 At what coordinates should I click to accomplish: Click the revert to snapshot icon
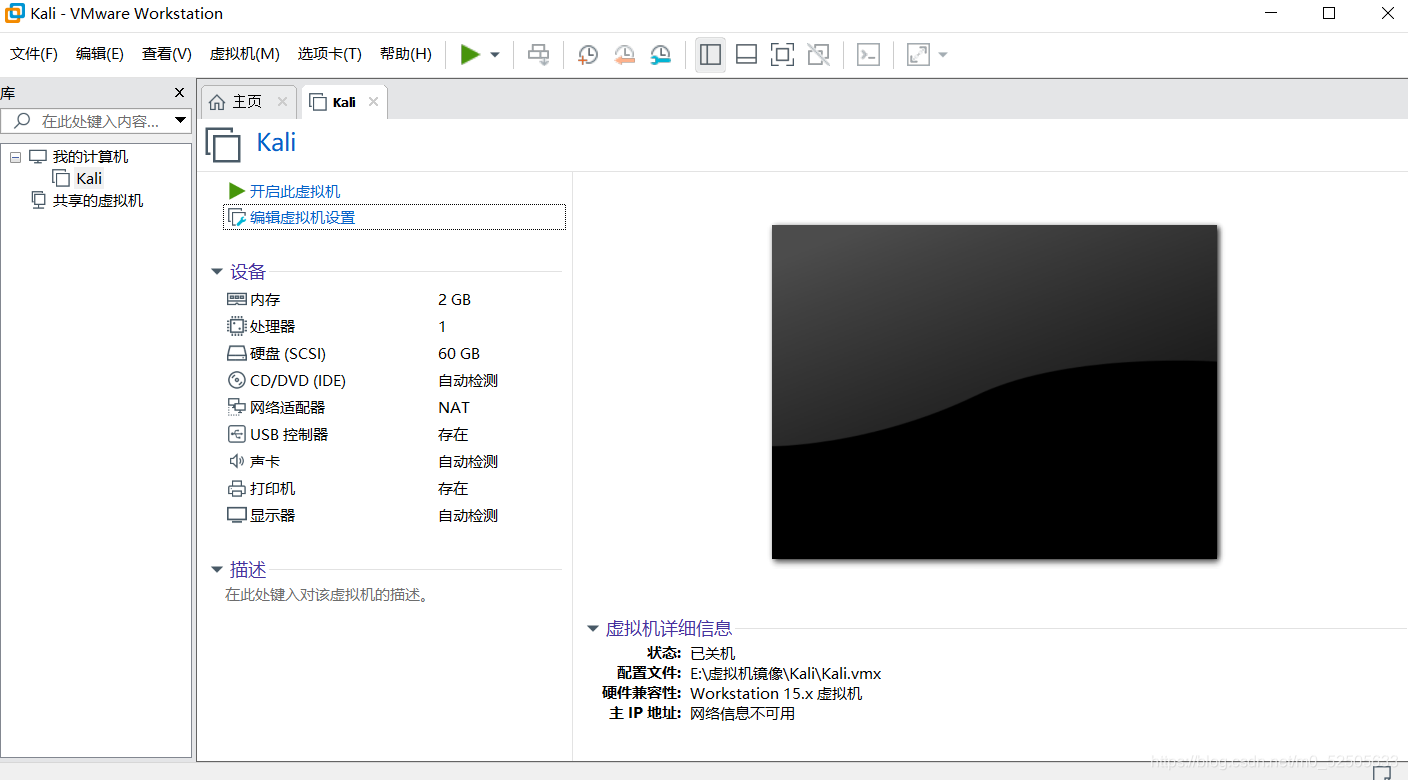tap(624, 55)
